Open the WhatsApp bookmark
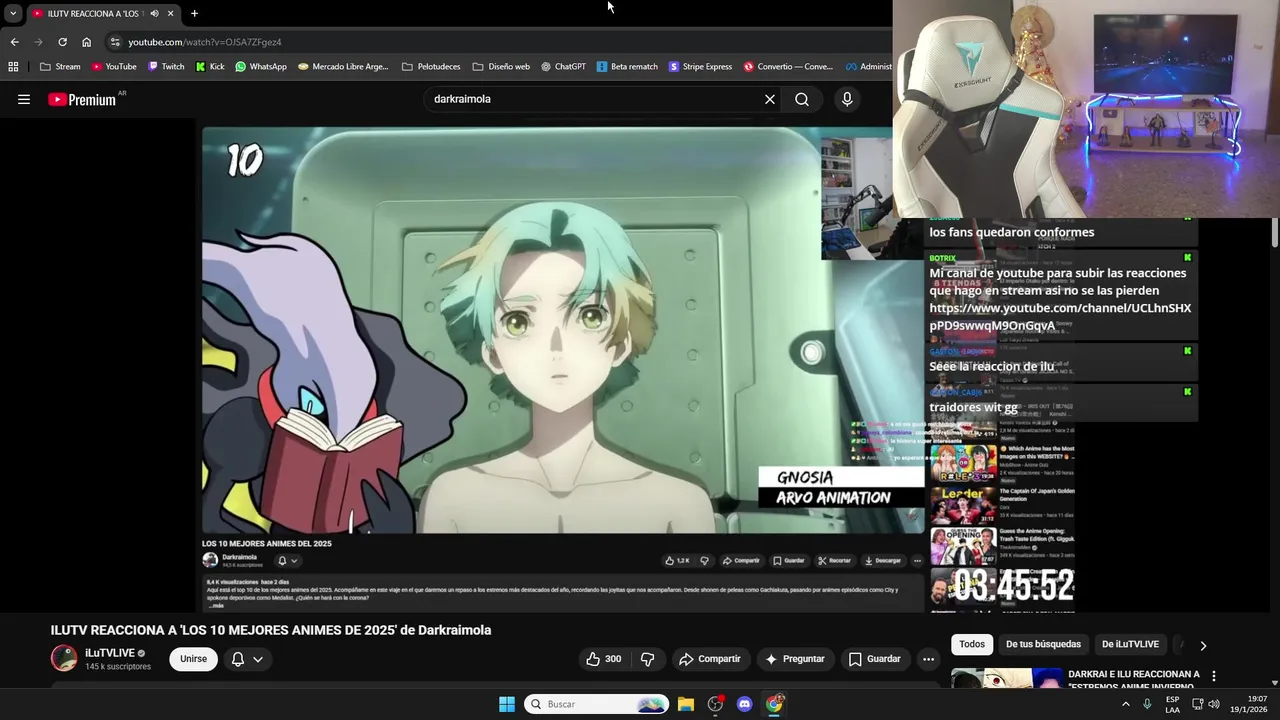This screenshot has width=1280, height=720. tap(261, 67)
